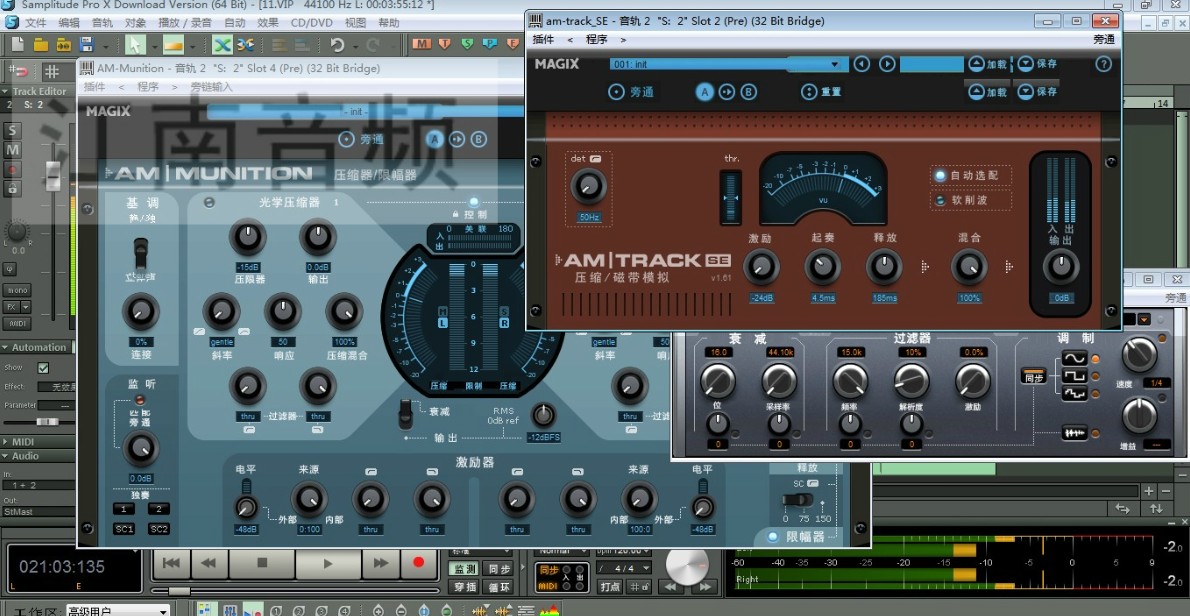
Task: Click previous preset arrow in am-track window
Action: (861, 64)
